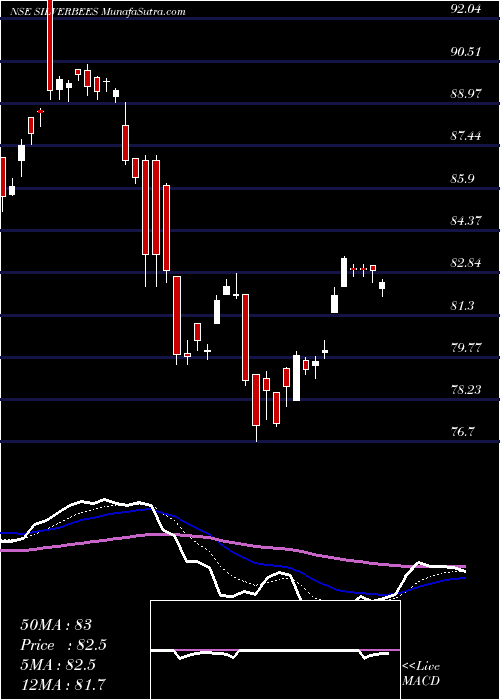Click the 50MA : 83 readout
Image resolution: width=500 pixels, height=700 pixels.
[x=56, y=625]
